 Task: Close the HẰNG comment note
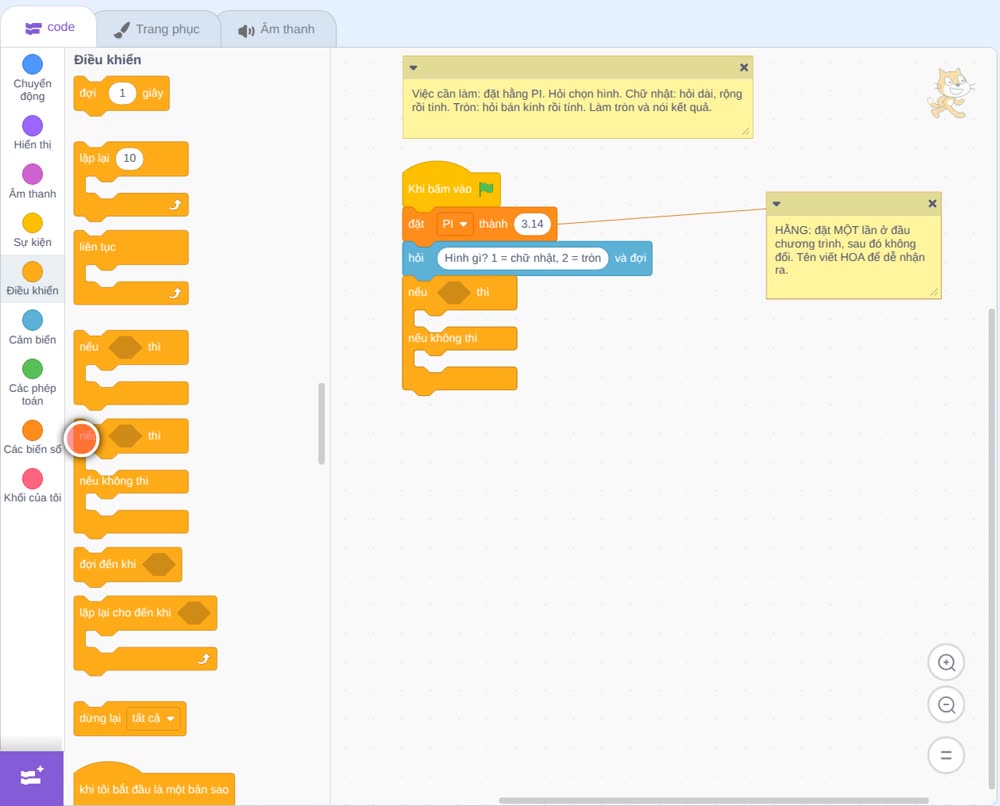pyautogui.click(x=932, y=203)
